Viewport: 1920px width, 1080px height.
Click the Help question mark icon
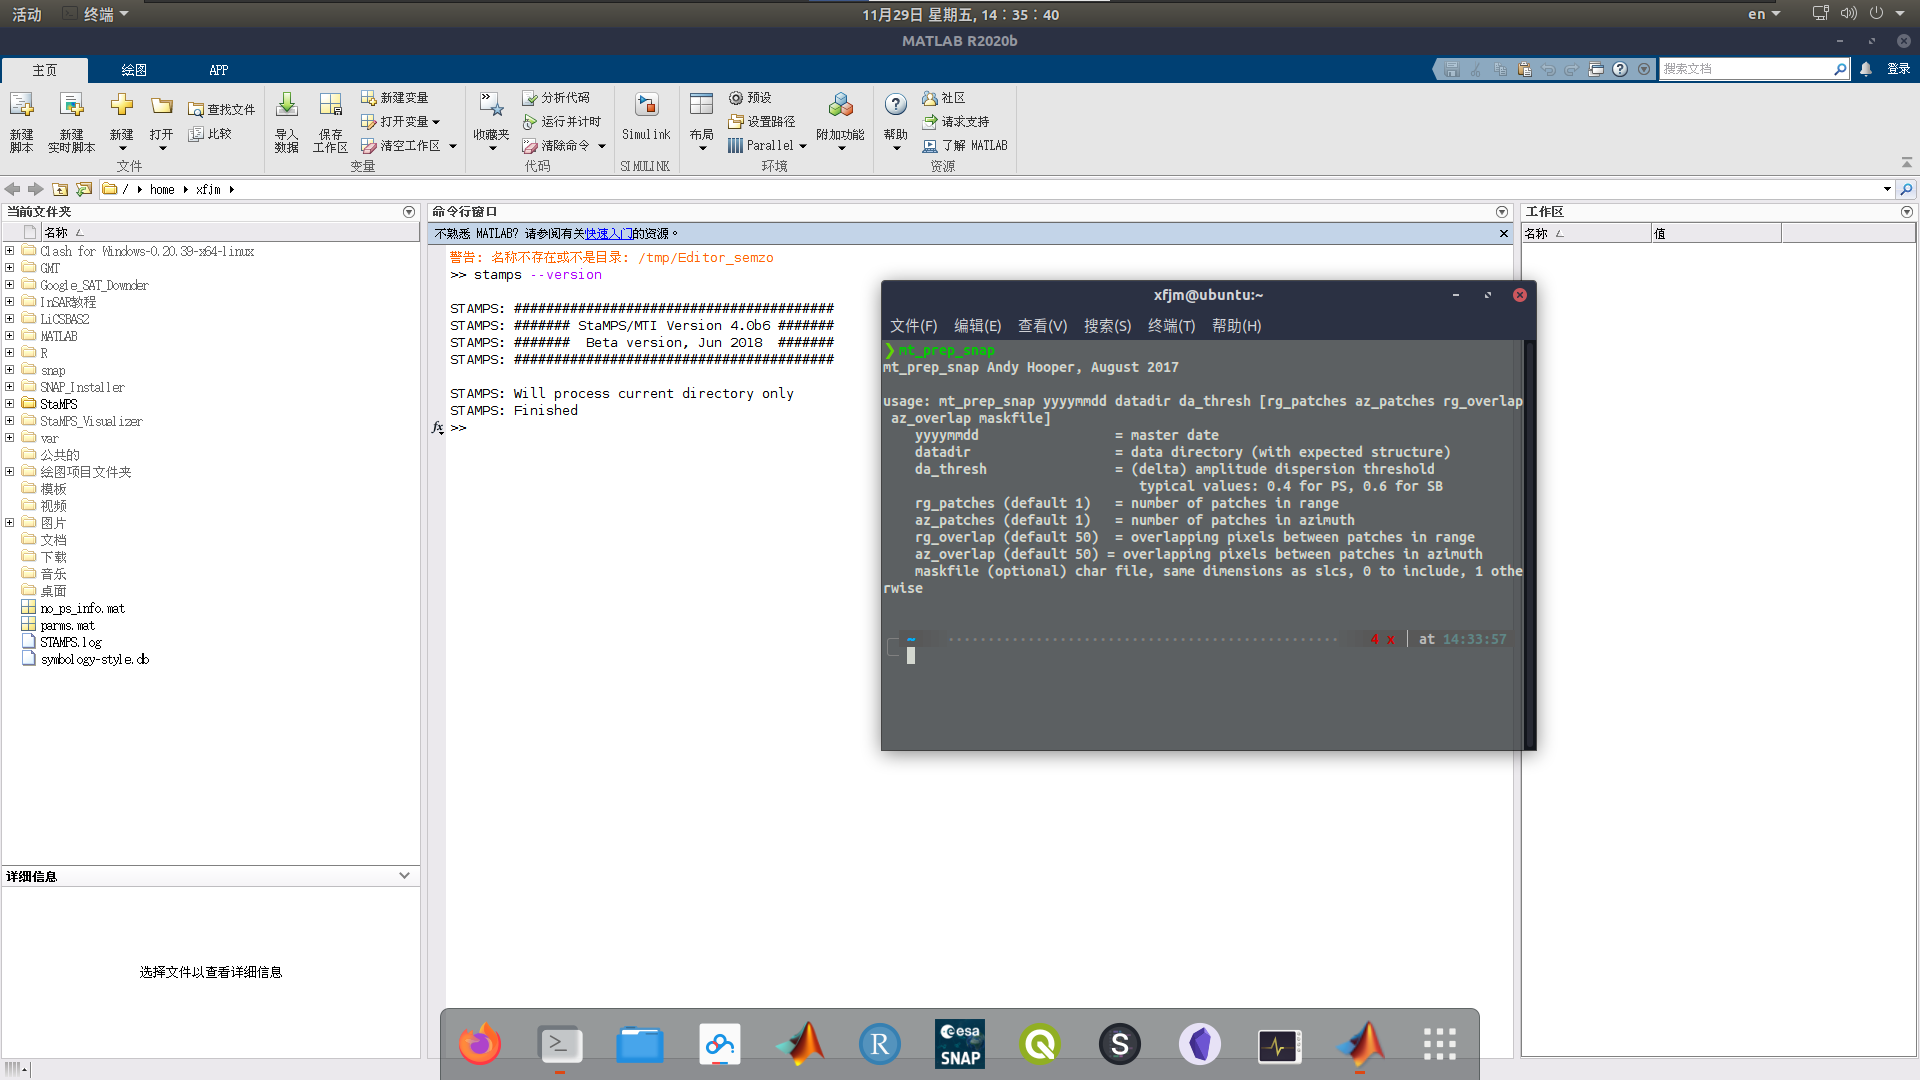coord(896,105)
